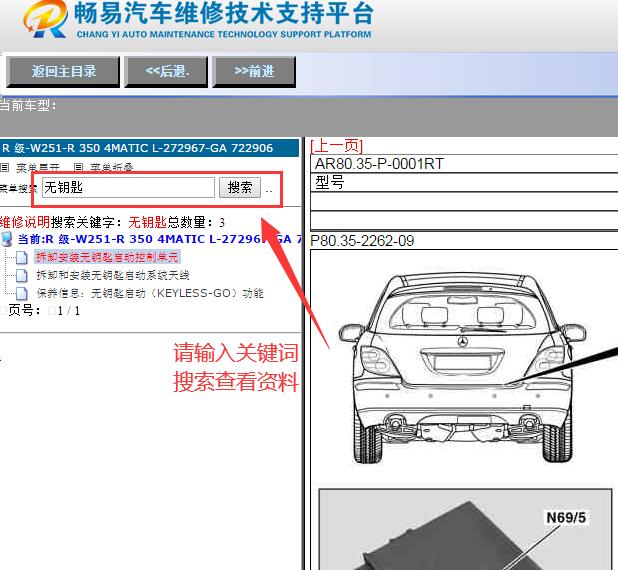Image resolution: width=618 pixels, height=570 pixels.
Task: Focus the keyword search field containing 无钥匙
Action: pos(128,188)
